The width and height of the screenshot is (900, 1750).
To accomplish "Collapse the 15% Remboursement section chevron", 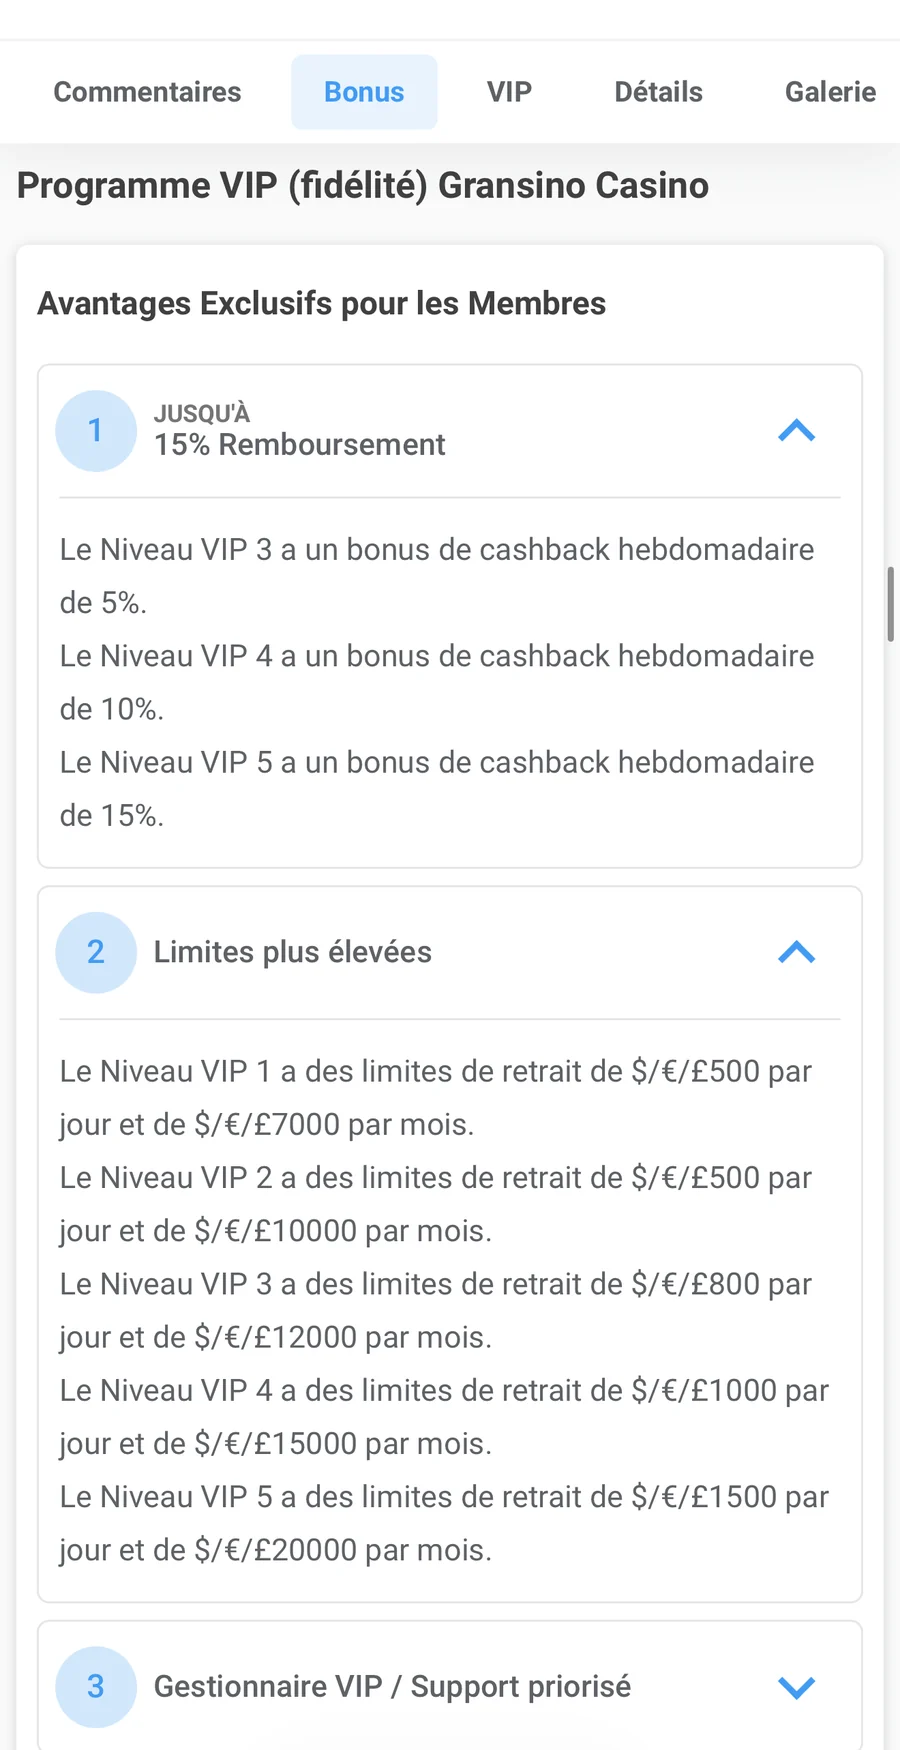I will coord(797,431).
